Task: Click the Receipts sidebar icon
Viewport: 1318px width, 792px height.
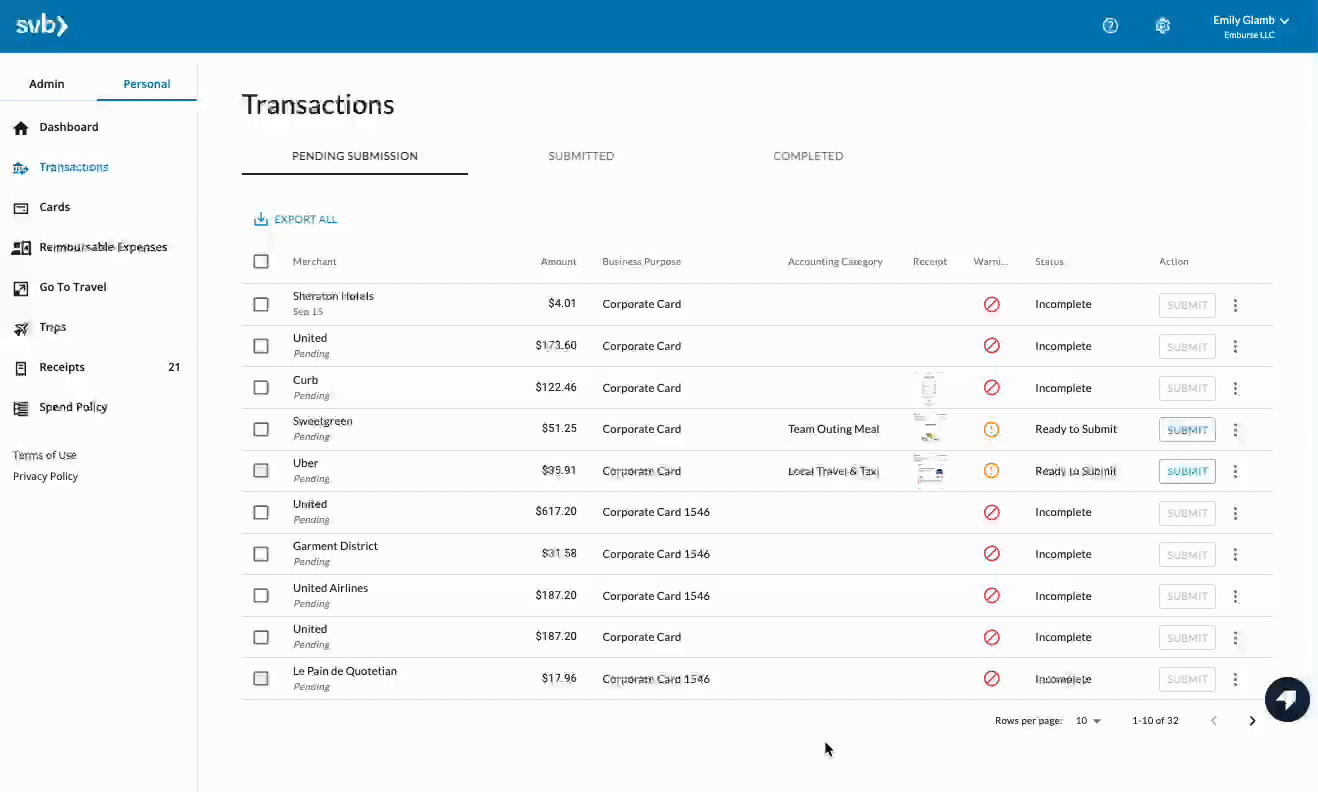Action: pos(21,368)
